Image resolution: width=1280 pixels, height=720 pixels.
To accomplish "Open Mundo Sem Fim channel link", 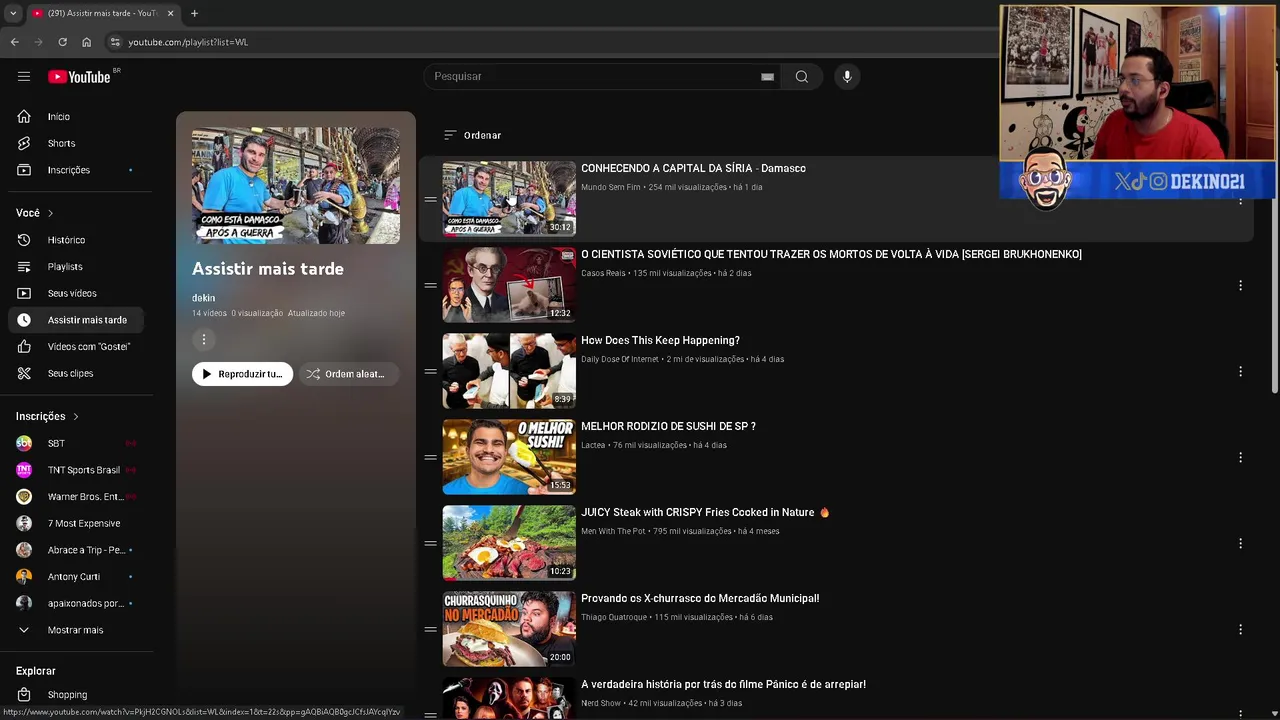I will [x=611, y=187].
